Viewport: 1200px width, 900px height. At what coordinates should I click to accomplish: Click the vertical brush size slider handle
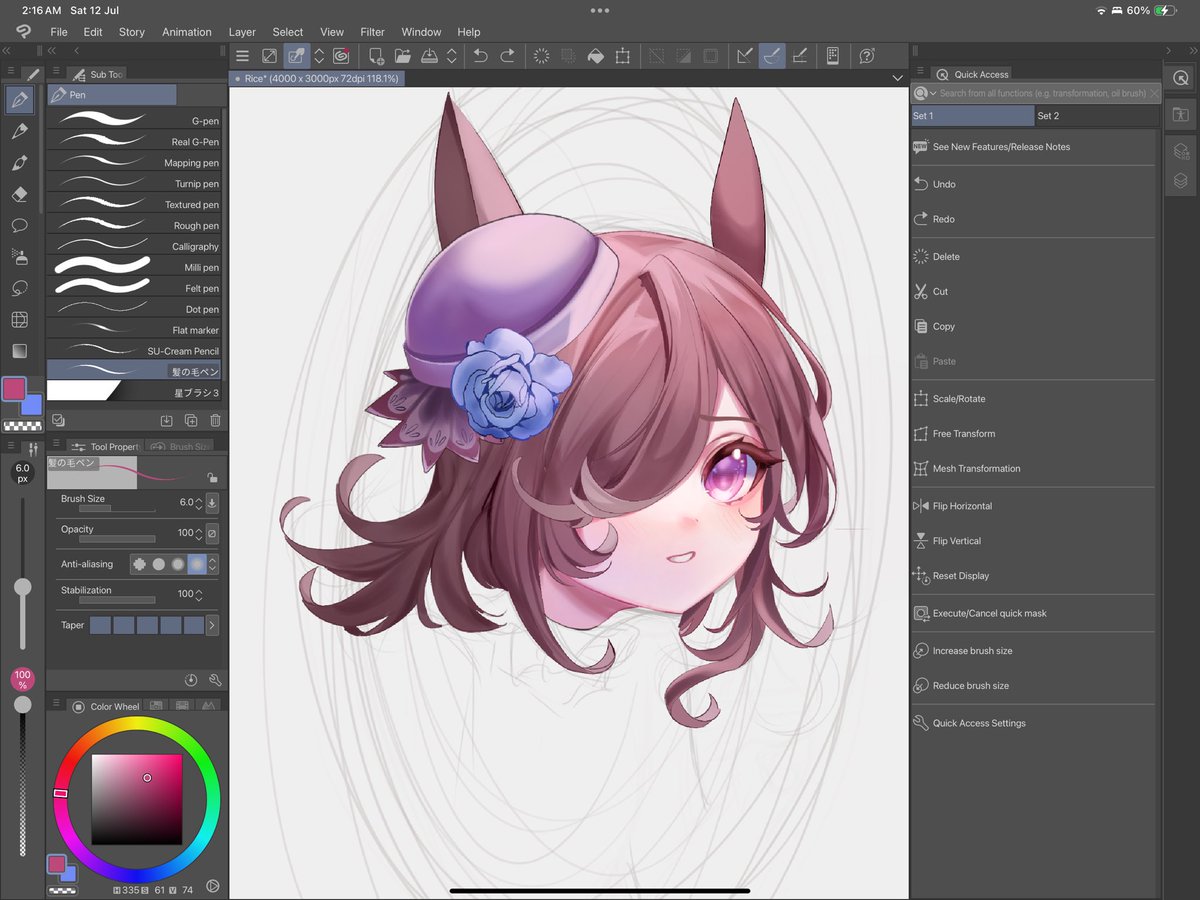22,587
